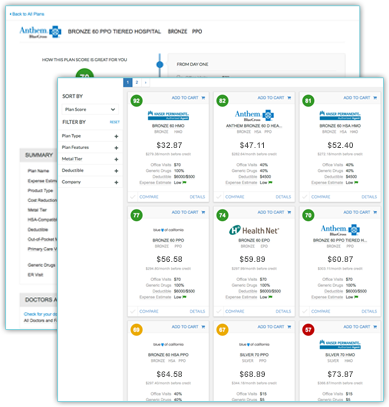Go to results page 2
The width and height of the screenshot is (389, 407).
pyautogui.click(x=137, y=82)
